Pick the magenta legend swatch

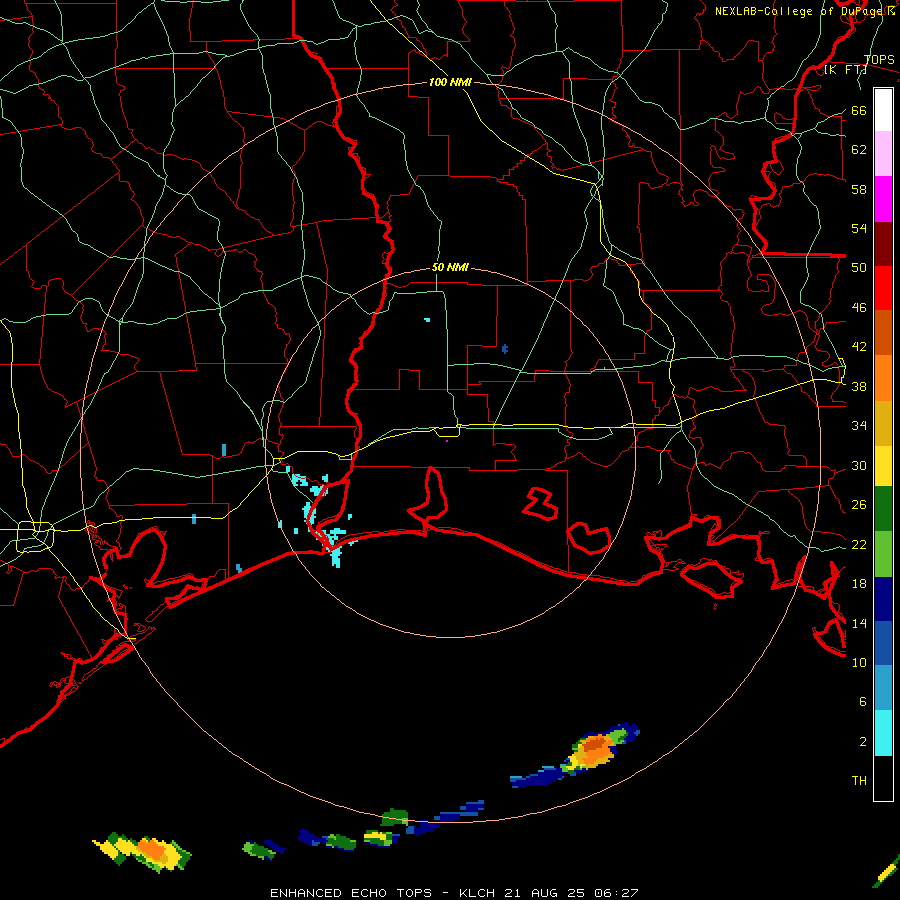883,199
